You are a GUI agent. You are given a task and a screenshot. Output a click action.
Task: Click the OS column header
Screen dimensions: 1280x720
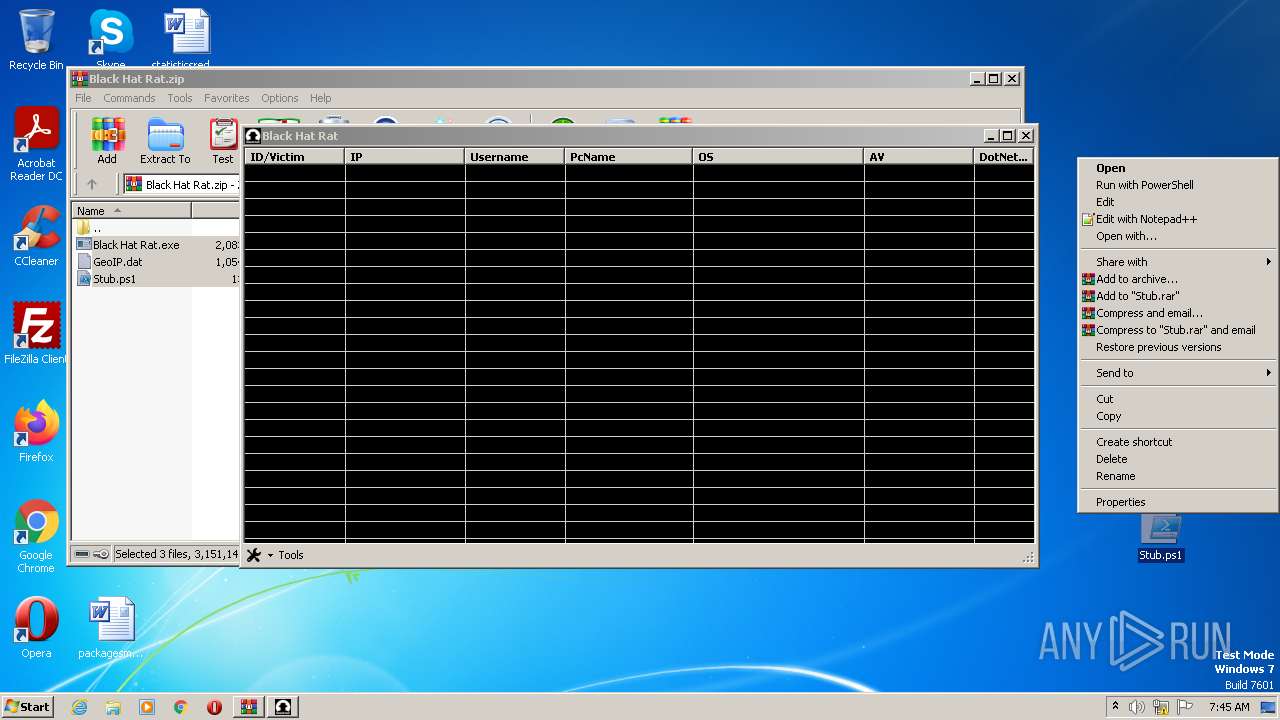click(x=778, y=157)
